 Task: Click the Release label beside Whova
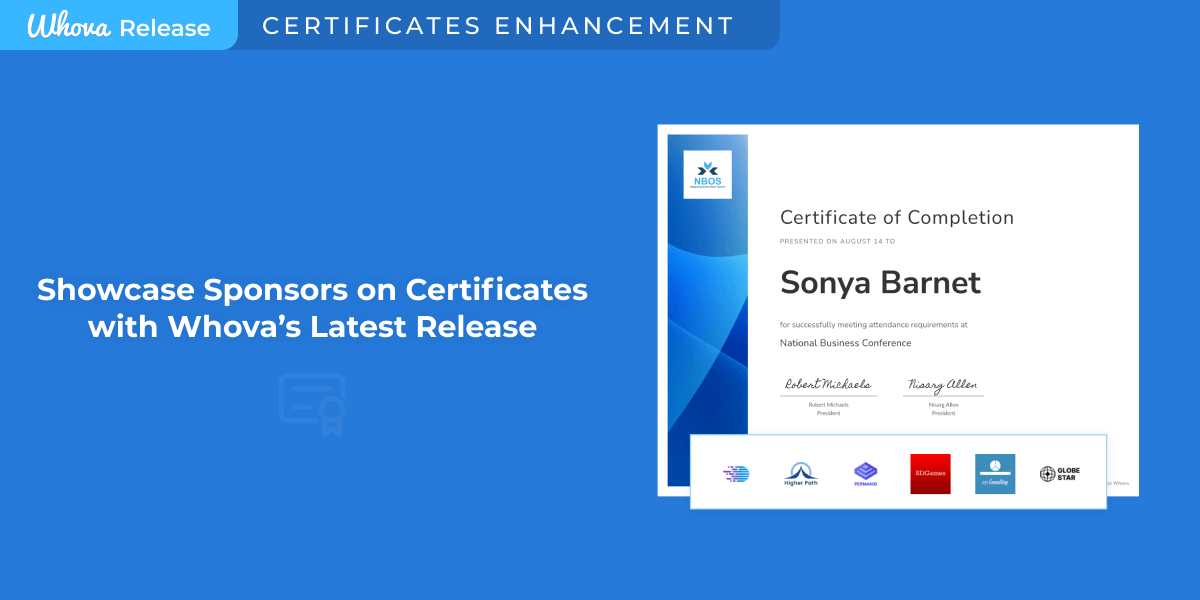tap(165, 28)
